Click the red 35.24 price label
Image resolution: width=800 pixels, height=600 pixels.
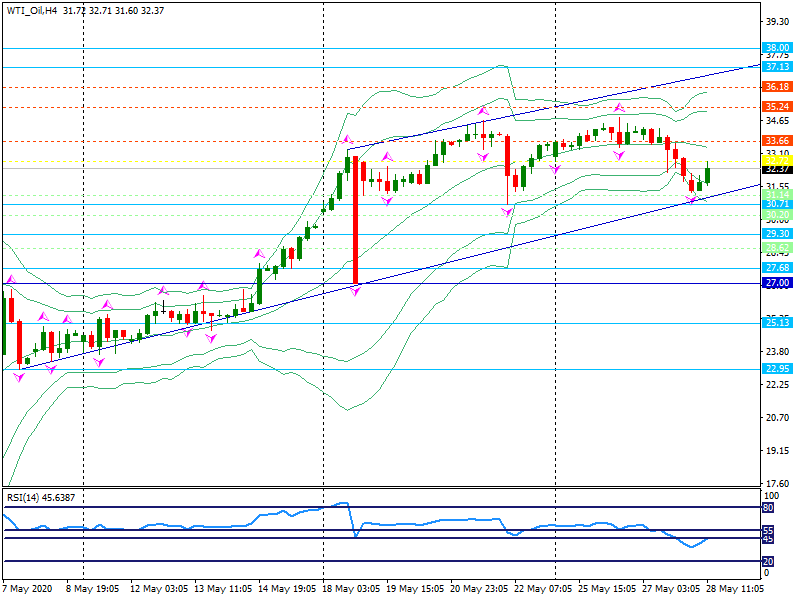[x=777, y=106]
